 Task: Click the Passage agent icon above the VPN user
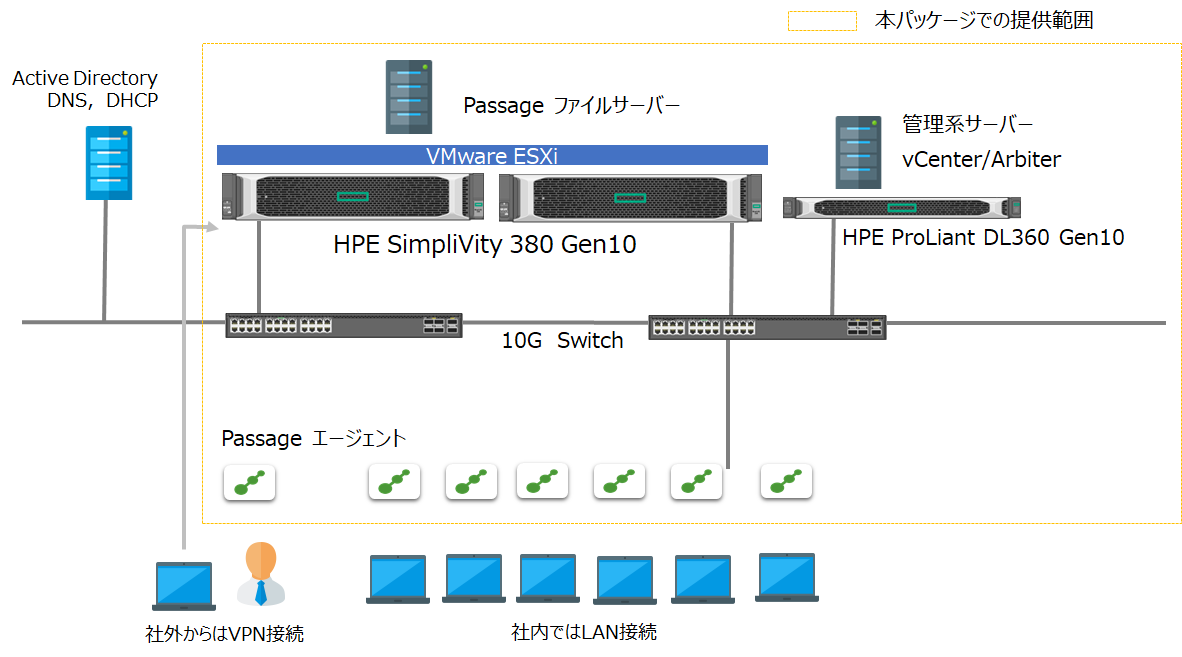250,483
